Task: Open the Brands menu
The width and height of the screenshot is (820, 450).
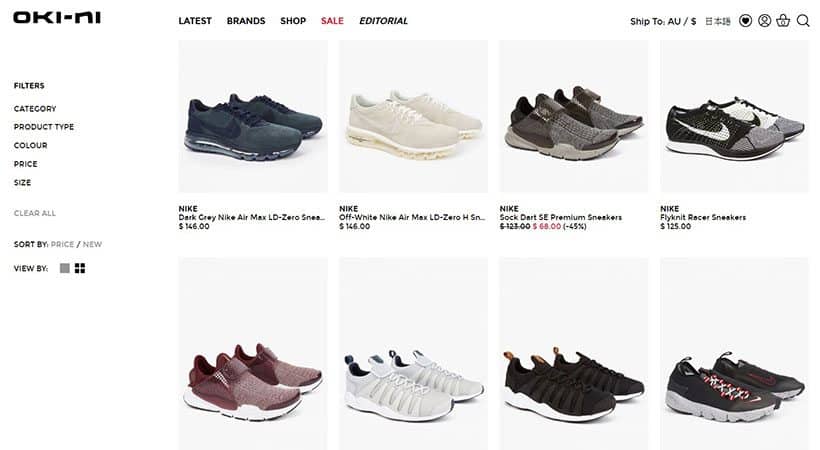Action: click(246, 21)
